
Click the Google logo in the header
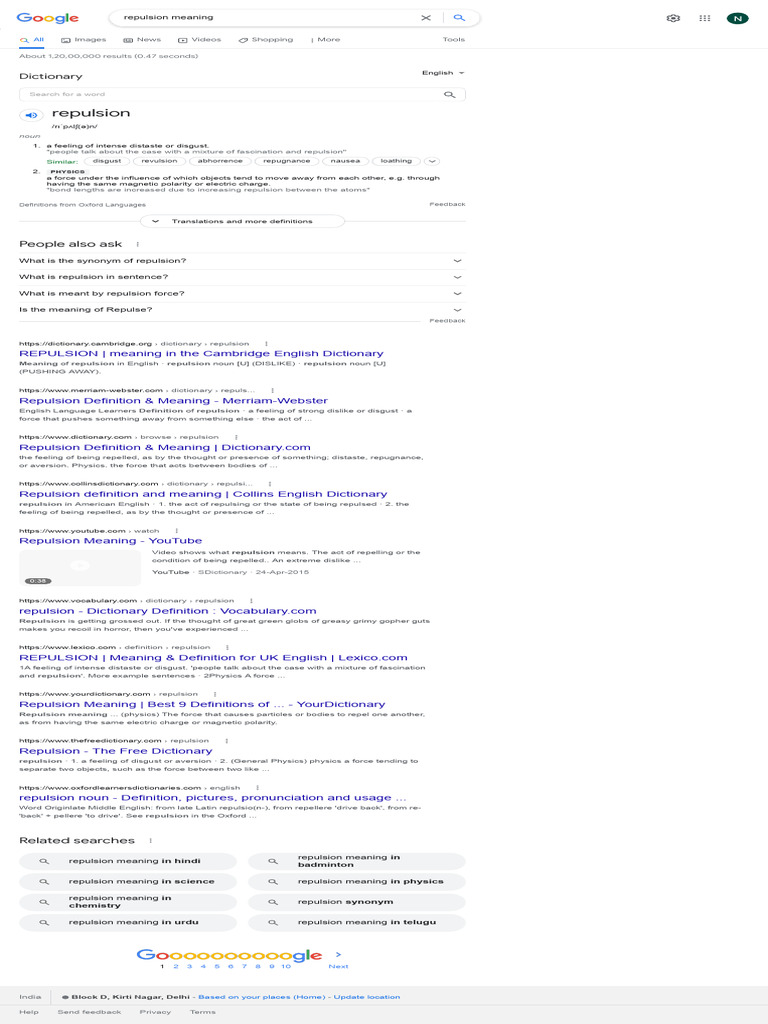pos(48,18)
